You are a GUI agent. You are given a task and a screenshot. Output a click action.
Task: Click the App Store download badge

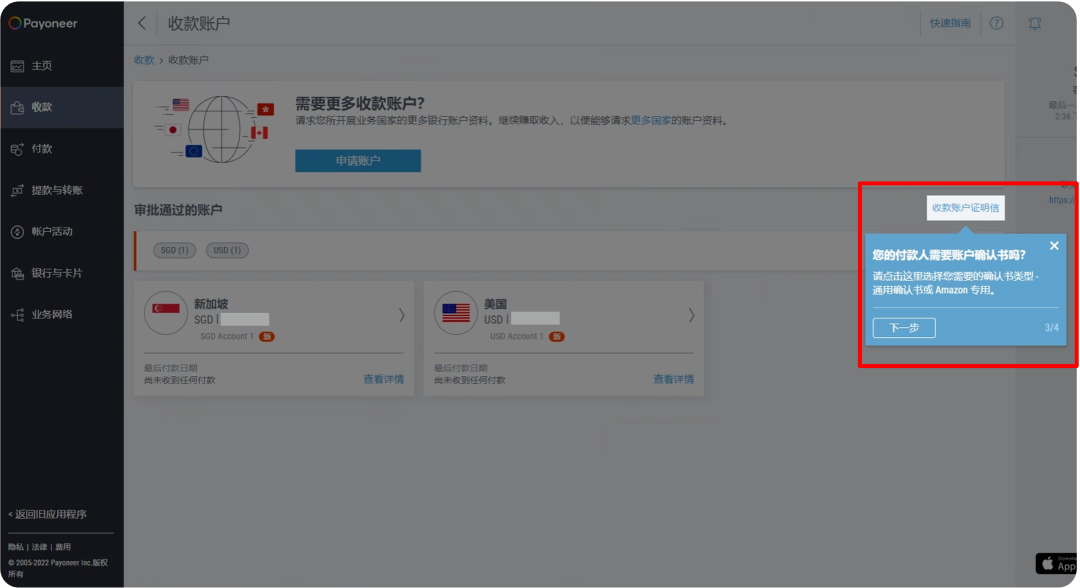click(1057, 564)
